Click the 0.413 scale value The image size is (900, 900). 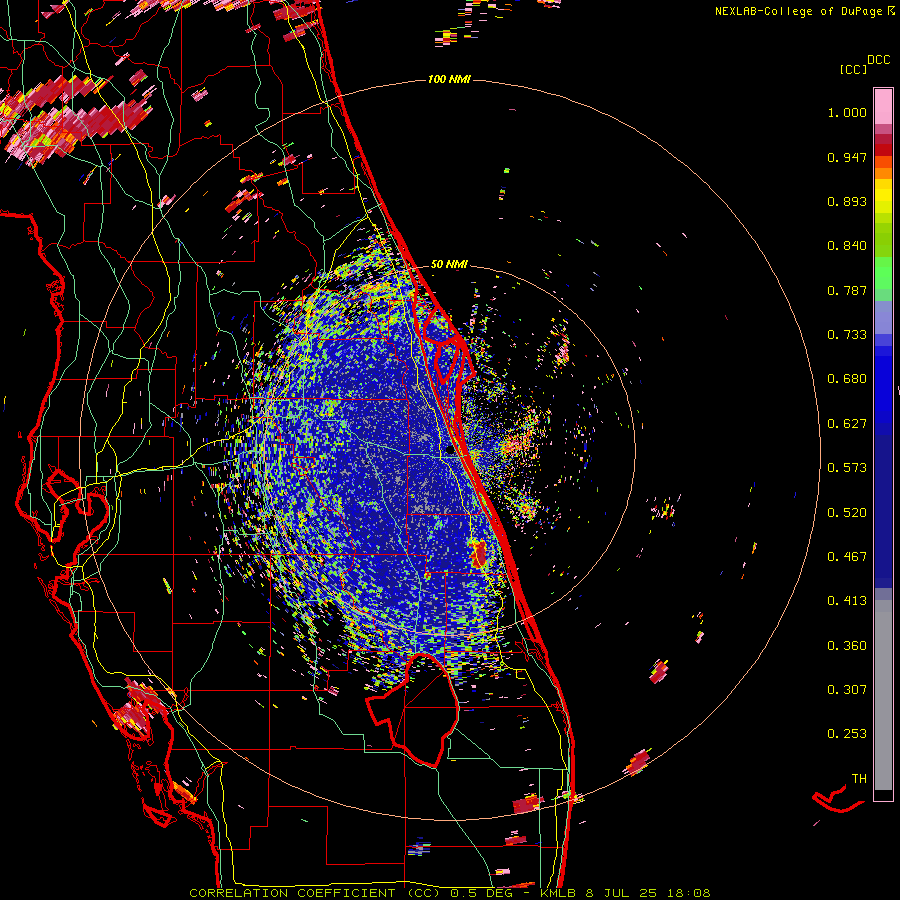847,601
